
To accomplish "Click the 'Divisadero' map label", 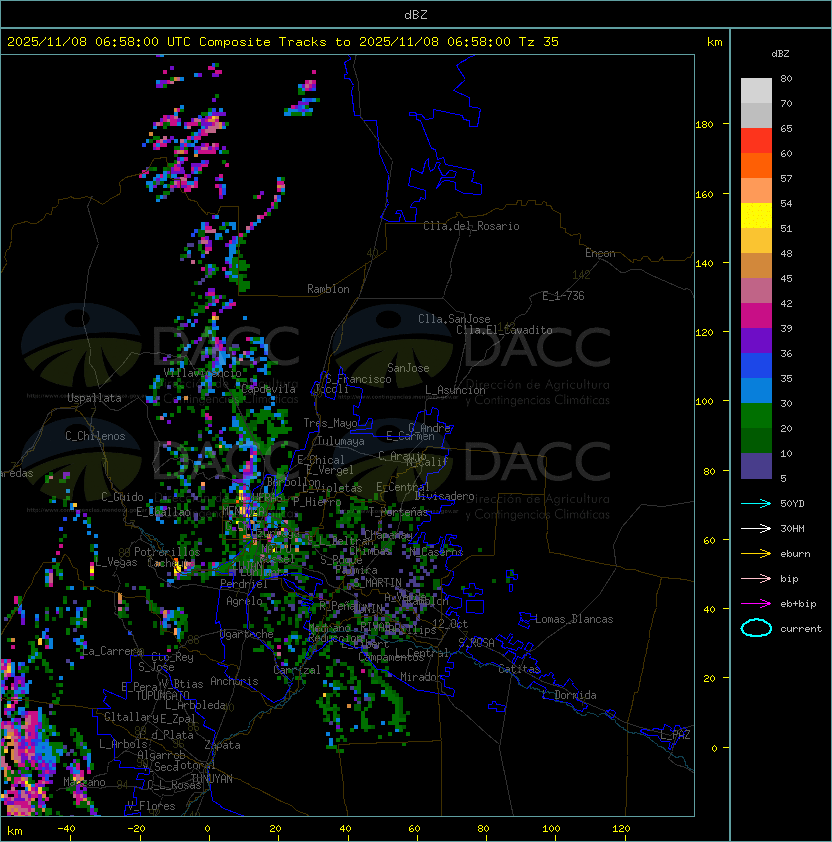I will point(445,496).
